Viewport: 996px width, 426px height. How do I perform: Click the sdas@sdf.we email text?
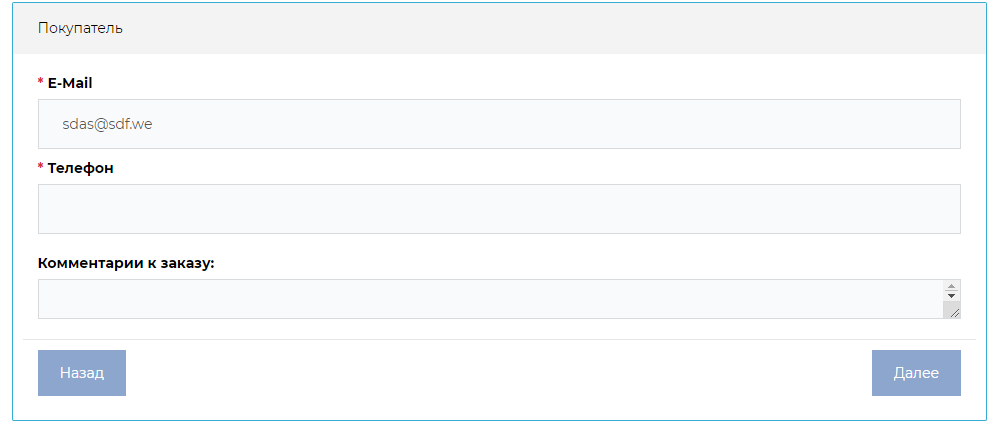tap(107, 124)
